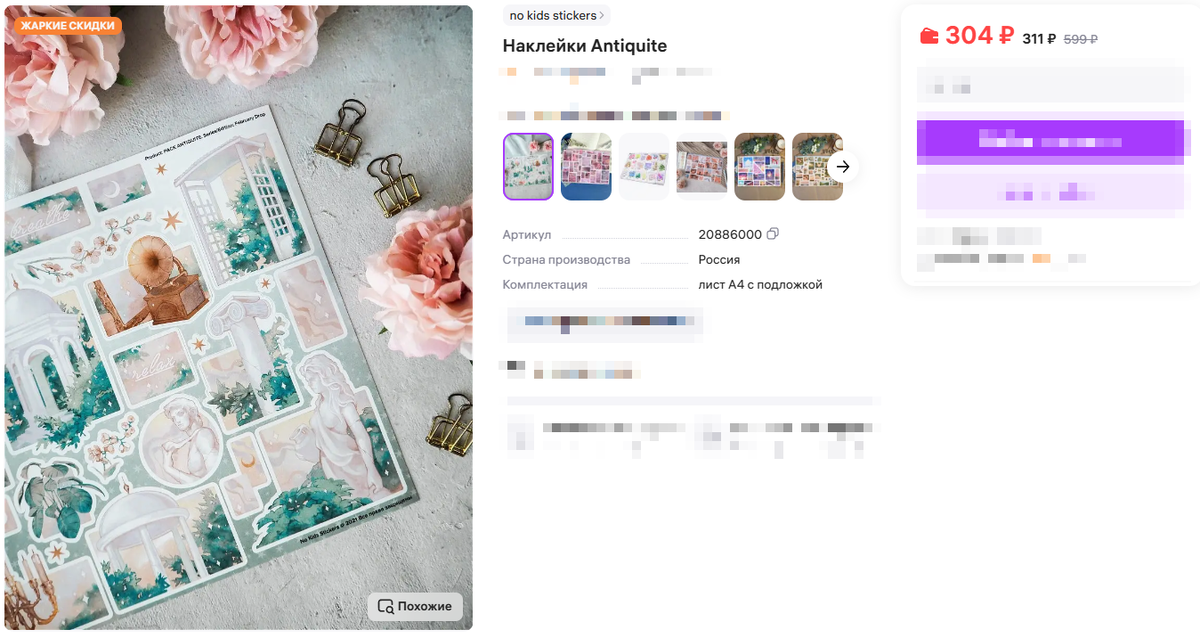The width and height of the screenshot is (1200, 638).
Task: Click the Похожие button on the photo
Action: click(415, 606)
